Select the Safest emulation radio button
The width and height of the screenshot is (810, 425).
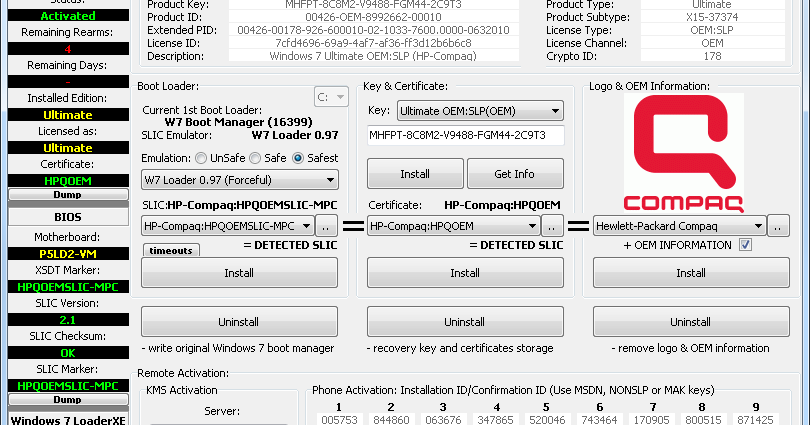coord(298,158)
